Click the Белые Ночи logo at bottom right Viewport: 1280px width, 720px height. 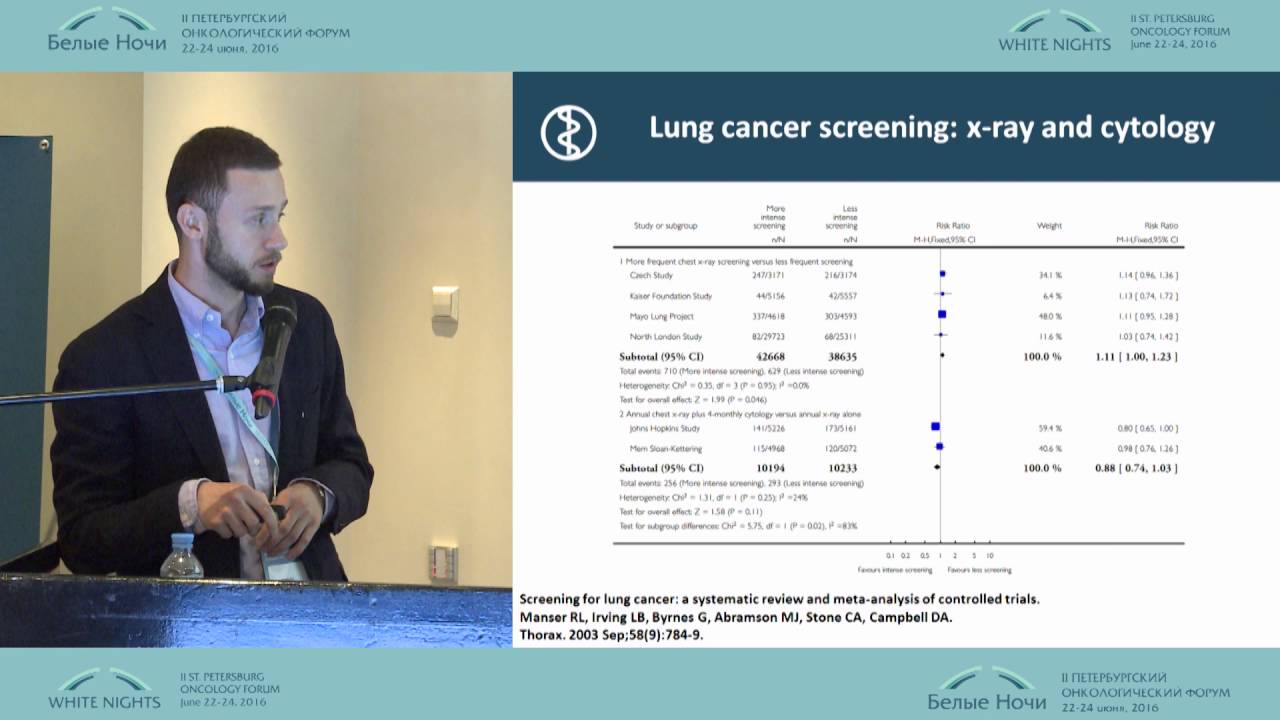[x=987, y=689]
